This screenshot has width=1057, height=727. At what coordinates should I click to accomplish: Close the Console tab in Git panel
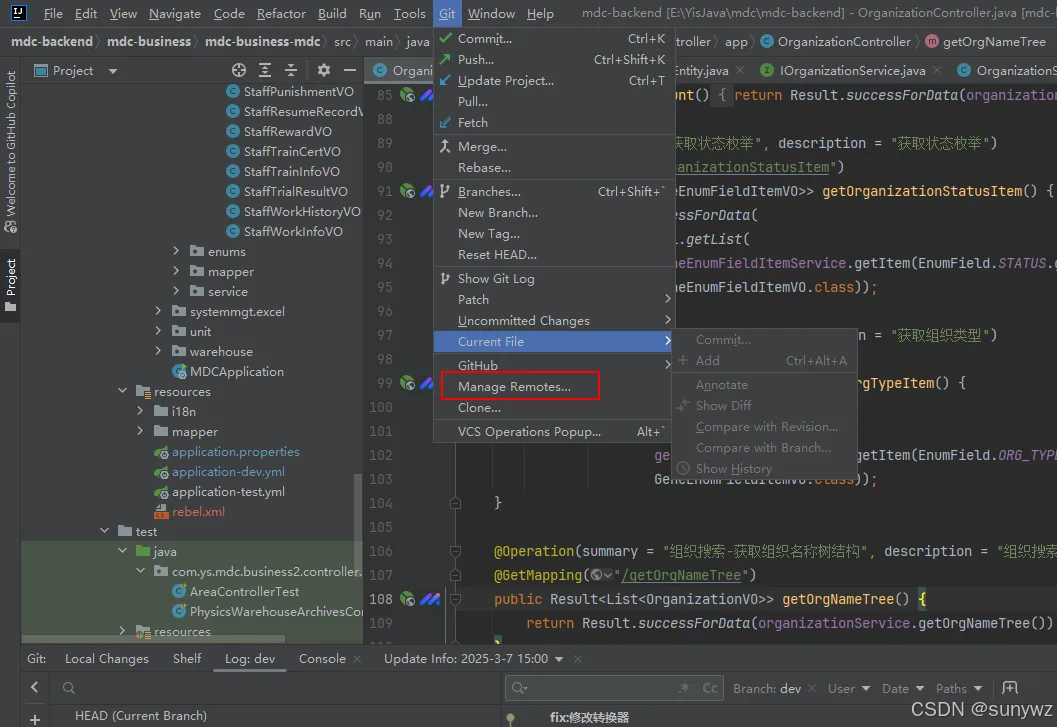[x=357, y=660]
